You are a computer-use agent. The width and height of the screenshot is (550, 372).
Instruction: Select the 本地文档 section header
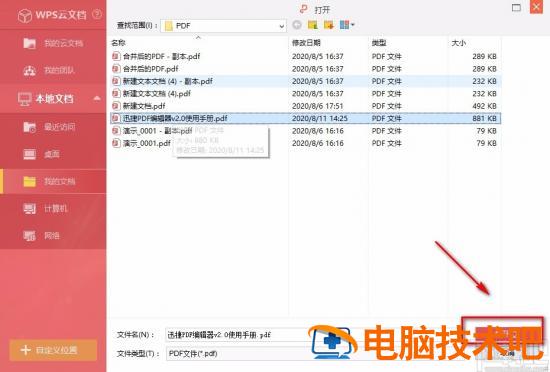pos(53,99)
